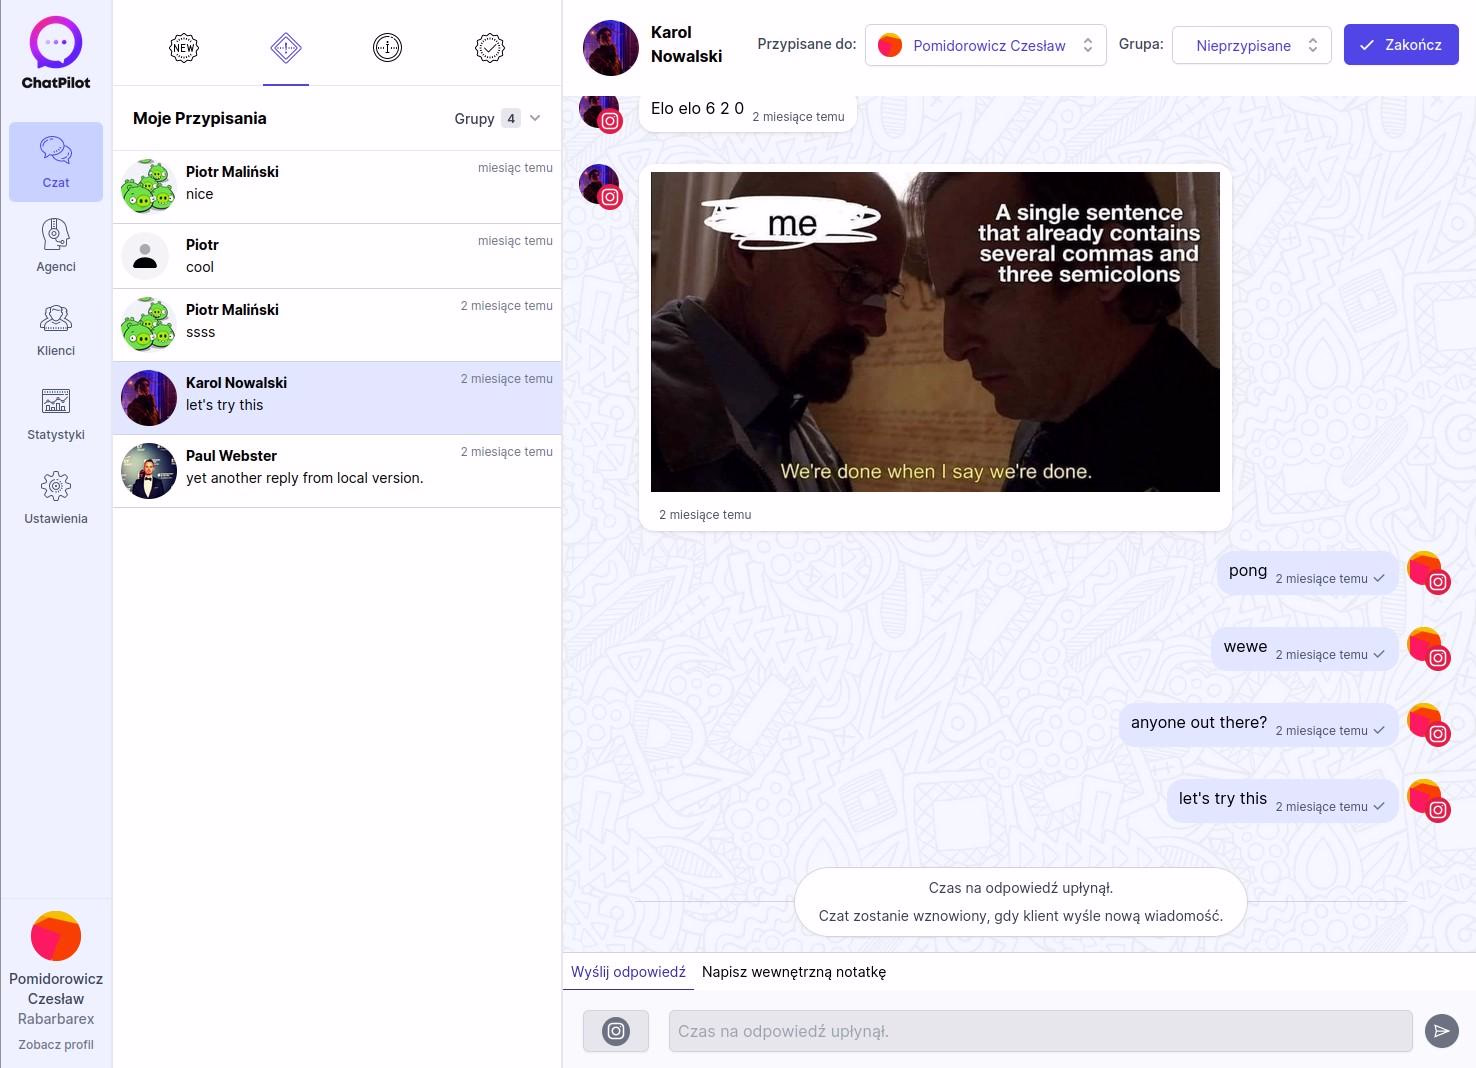1476x1068 pixels.
Task: Open Agenci in the sidebar
Action: 56,246
